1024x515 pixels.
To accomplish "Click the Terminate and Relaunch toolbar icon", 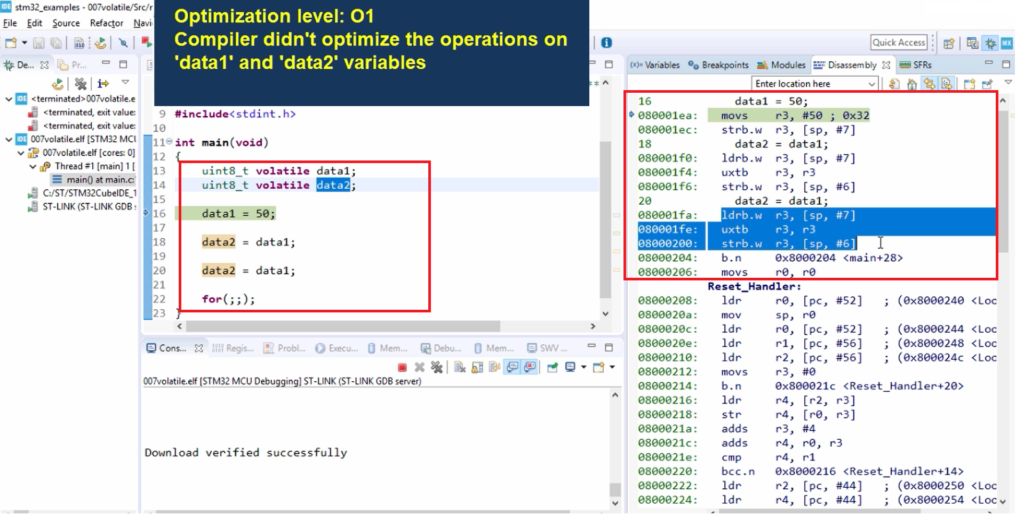I will 146,43.
